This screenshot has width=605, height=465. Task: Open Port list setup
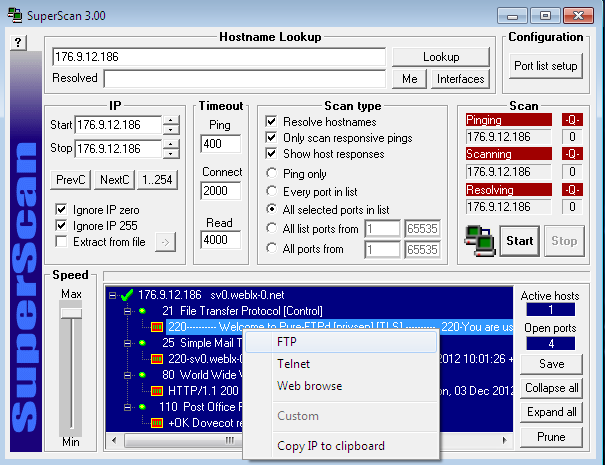(546, 66)
